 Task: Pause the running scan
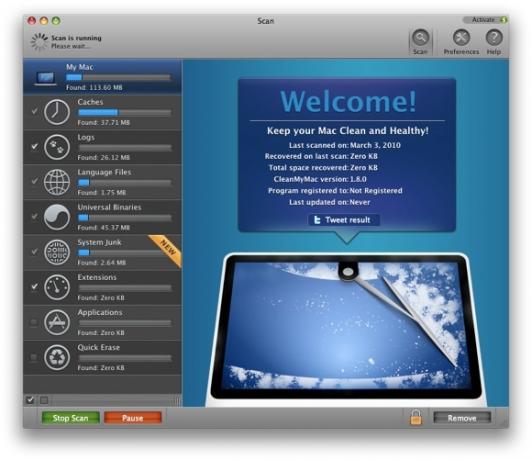133,418
